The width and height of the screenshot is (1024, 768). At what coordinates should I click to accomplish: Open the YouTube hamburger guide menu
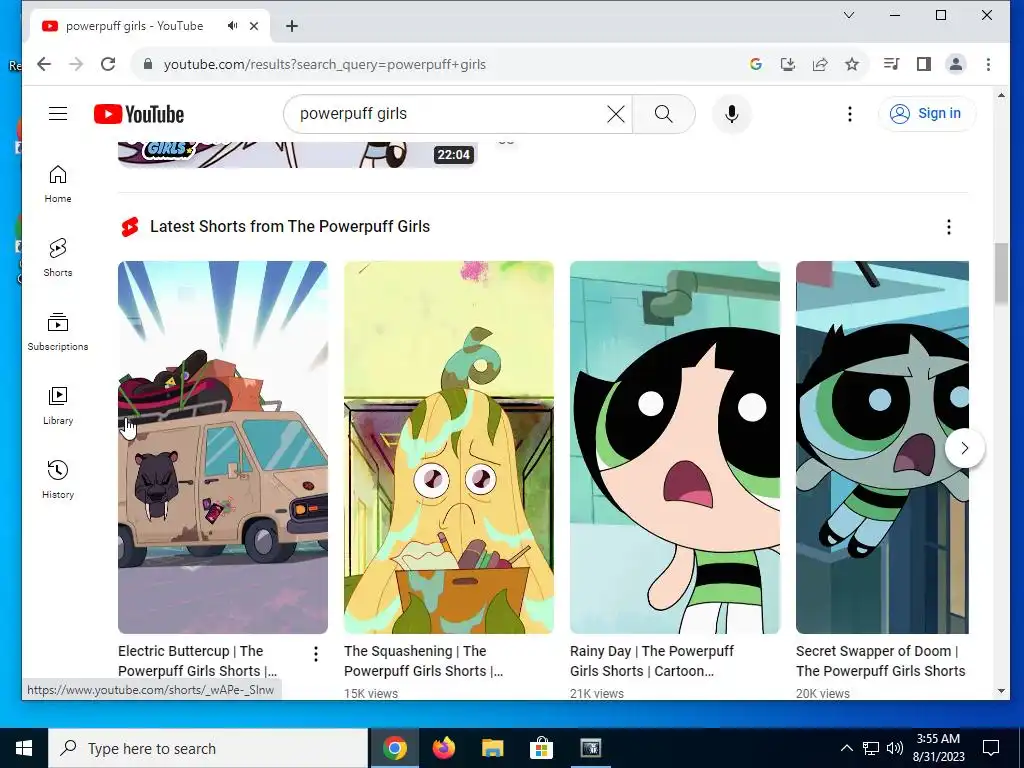58,114
